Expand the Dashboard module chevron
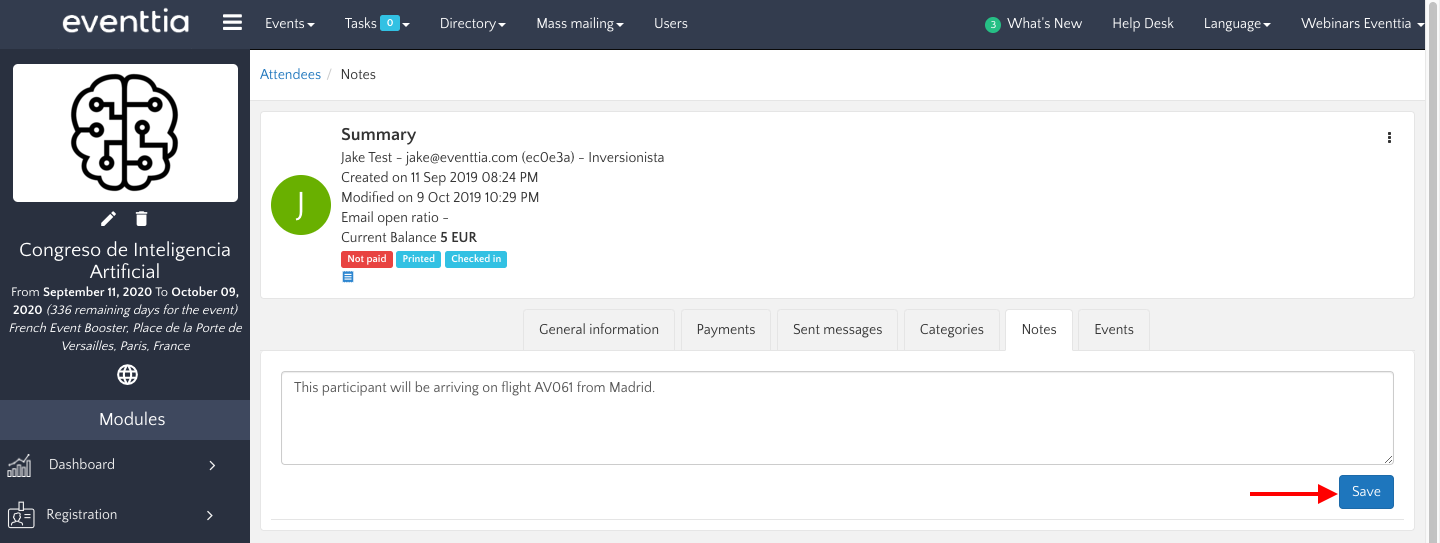Image resolution: width=1440 pixels, height=543 pixels. 212,465
